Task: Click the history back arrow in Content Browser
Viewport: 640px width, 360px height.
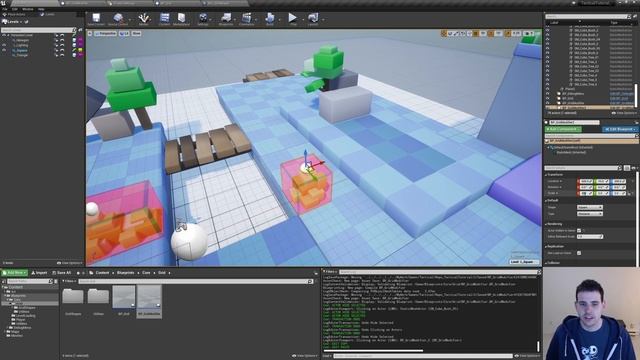Action: pos(78,273)
